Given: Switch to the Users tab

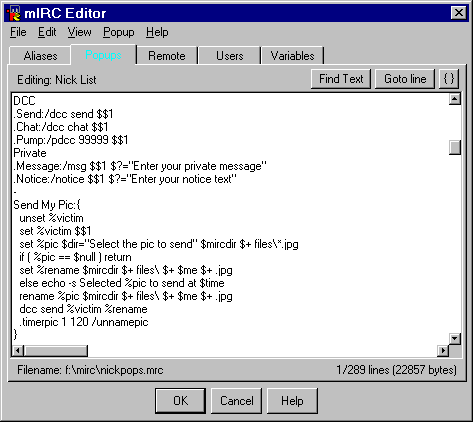Looking at the screenshot, I should [x=229, y=56].
